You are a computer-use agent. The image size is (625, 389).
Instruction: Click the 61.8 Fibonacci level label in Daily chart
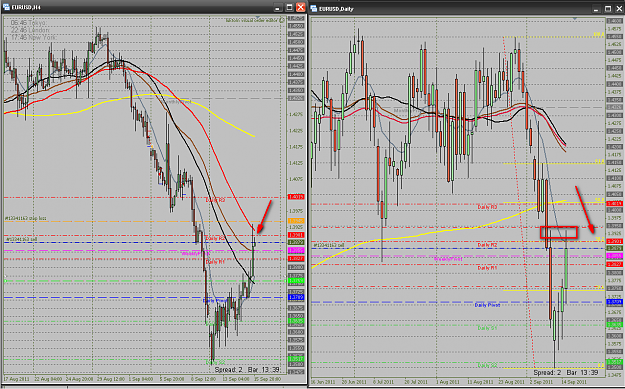599,161
